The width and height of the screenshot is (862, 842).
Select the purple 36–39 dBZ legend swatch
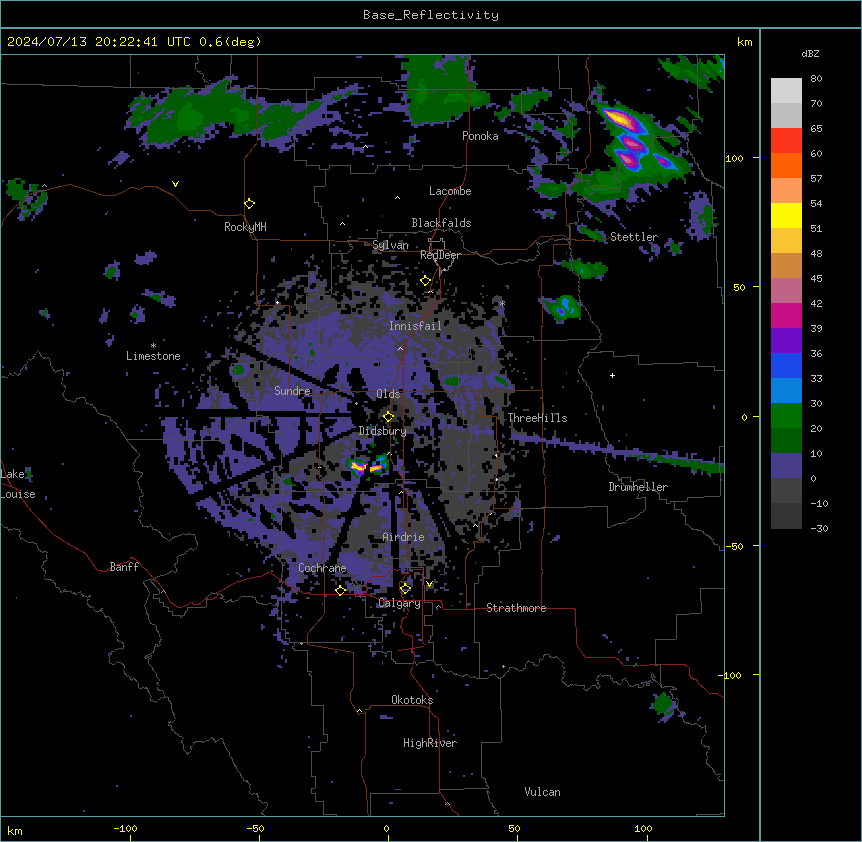pos(786,341)
